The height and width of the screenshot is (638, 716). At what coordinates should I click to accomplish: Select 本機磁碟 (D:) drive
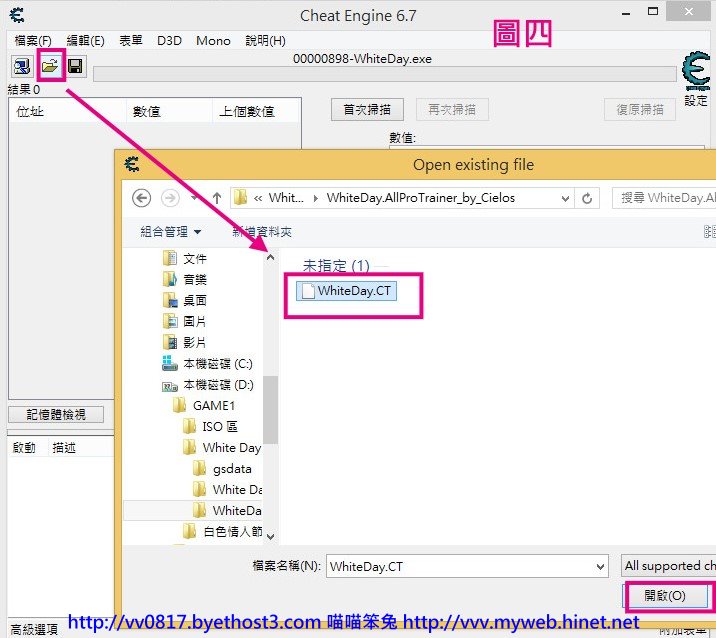tap(207, 385)
